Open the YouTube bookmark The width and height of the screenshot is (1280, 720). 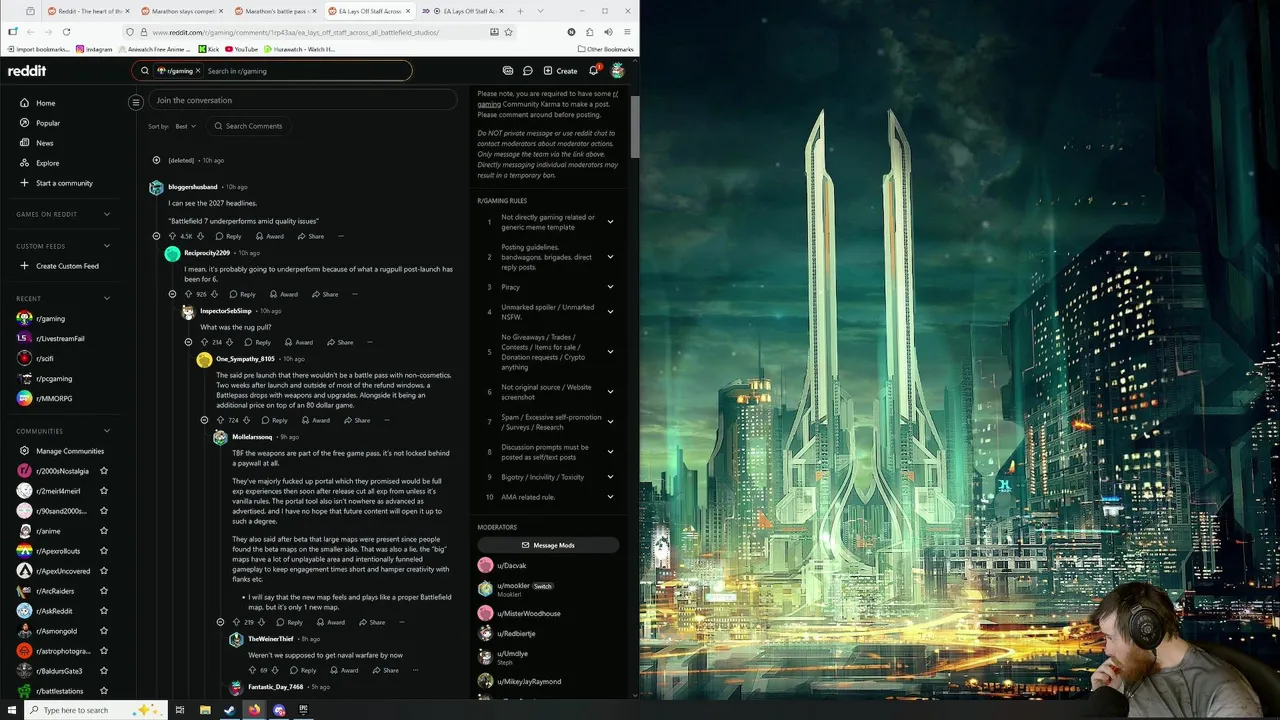(x=240, y=49)
